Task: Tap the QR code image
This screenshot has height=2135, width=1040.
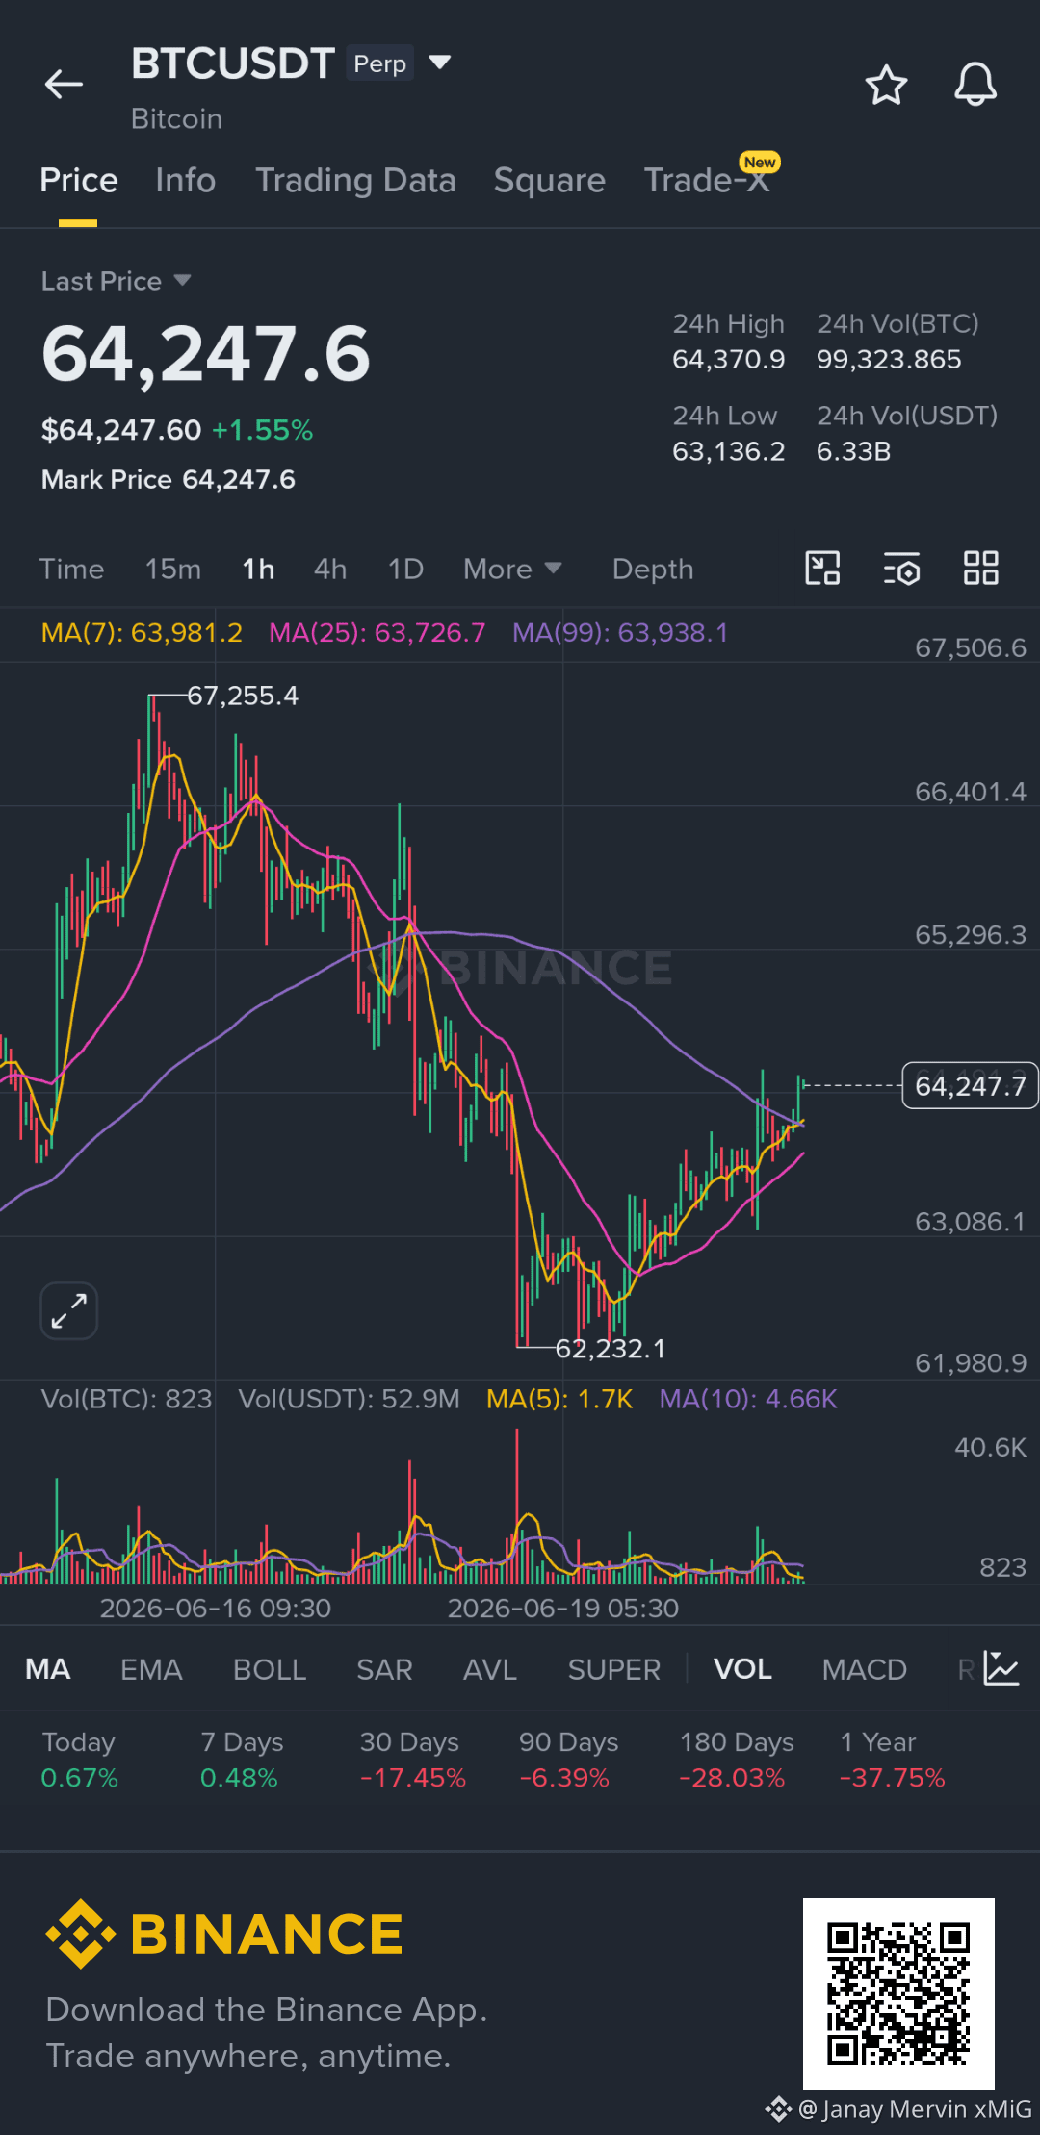Action: (898, 1993)
